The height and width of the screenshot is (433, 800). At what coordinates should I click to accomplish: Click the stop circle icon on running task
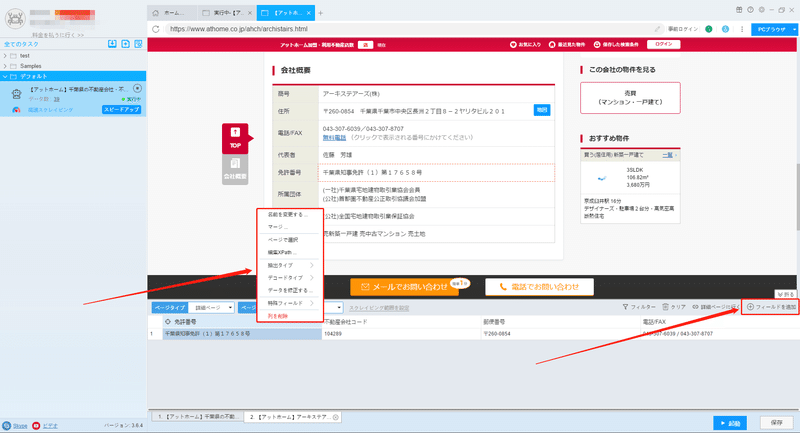tap(137, 88)
